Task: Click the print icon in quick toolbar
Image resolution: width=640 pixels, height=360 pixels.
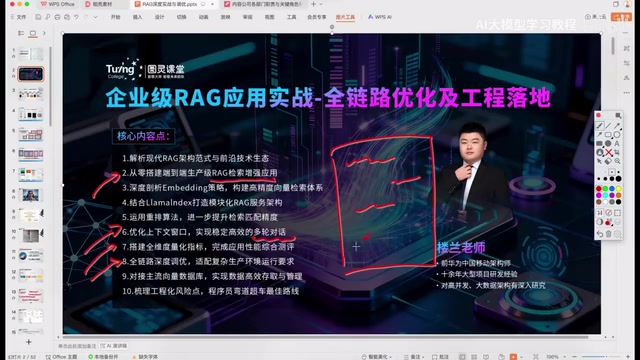Action: click(x=57, y=17)
